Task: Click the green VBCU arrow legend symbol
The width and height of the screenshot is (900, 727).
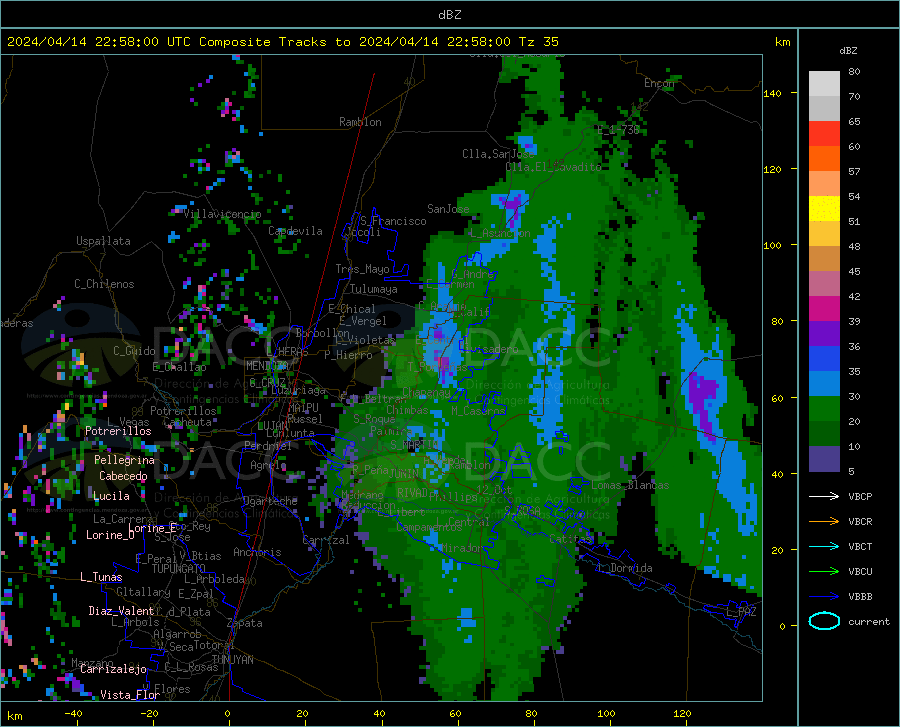Action: click(824, 571)
